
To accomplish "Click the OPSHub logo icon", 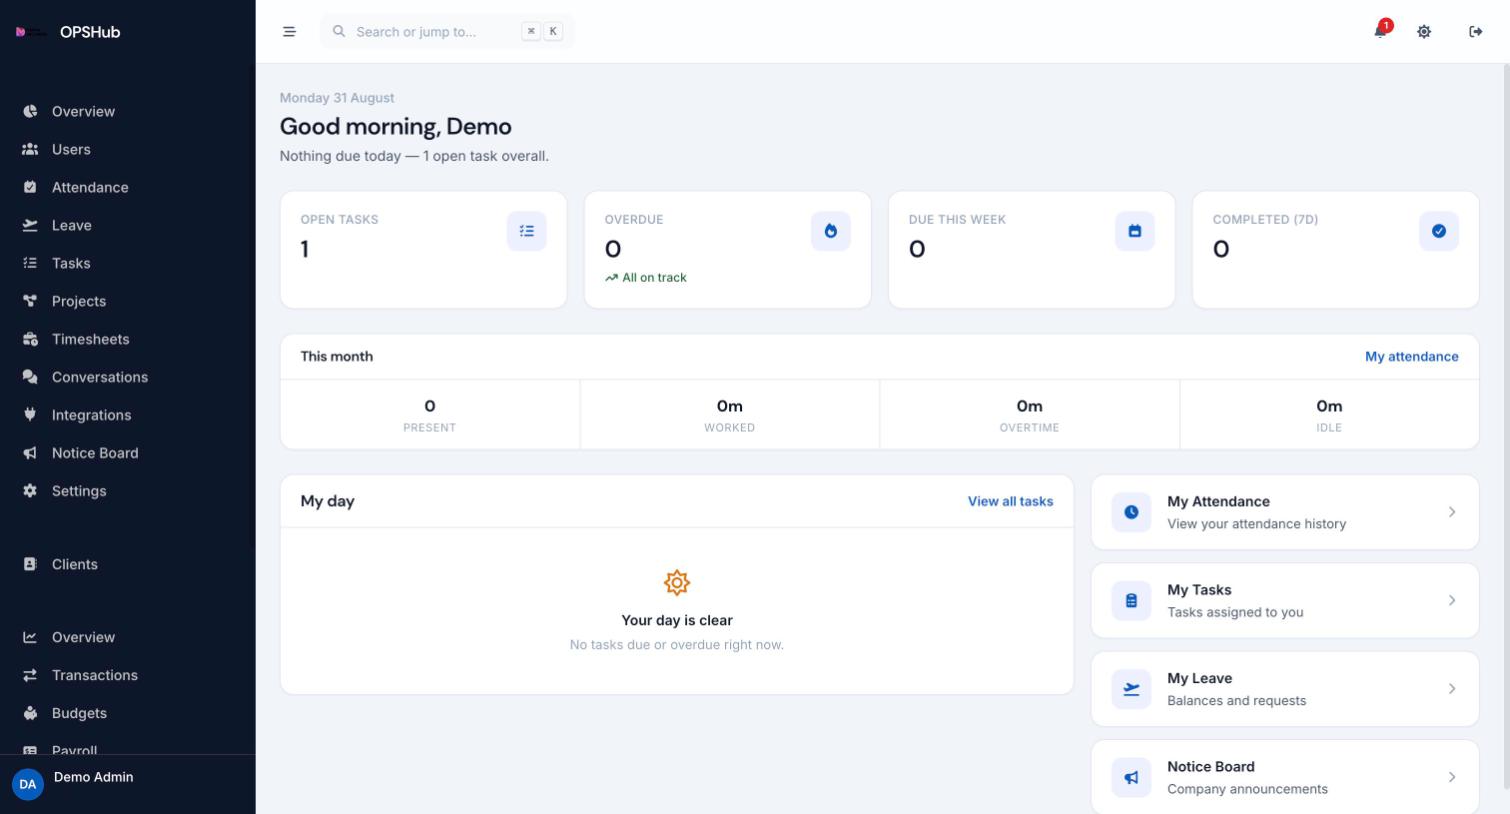I will coord(30,32).
